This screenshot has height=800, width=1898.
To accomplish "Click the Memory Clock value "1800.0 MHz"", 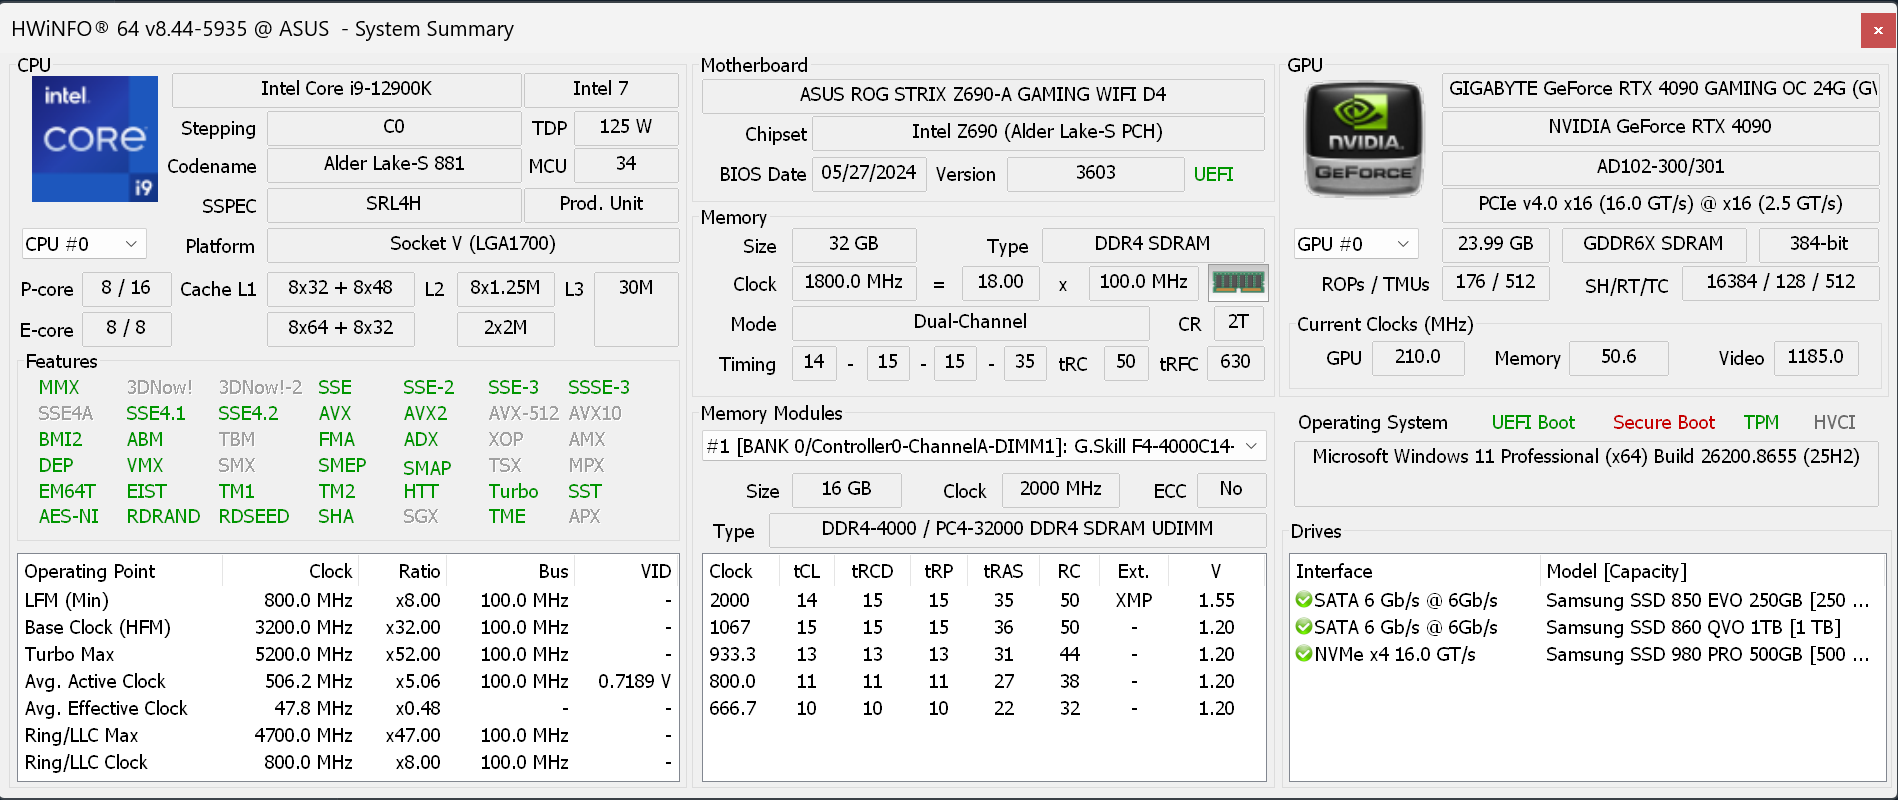I will 854,282.
